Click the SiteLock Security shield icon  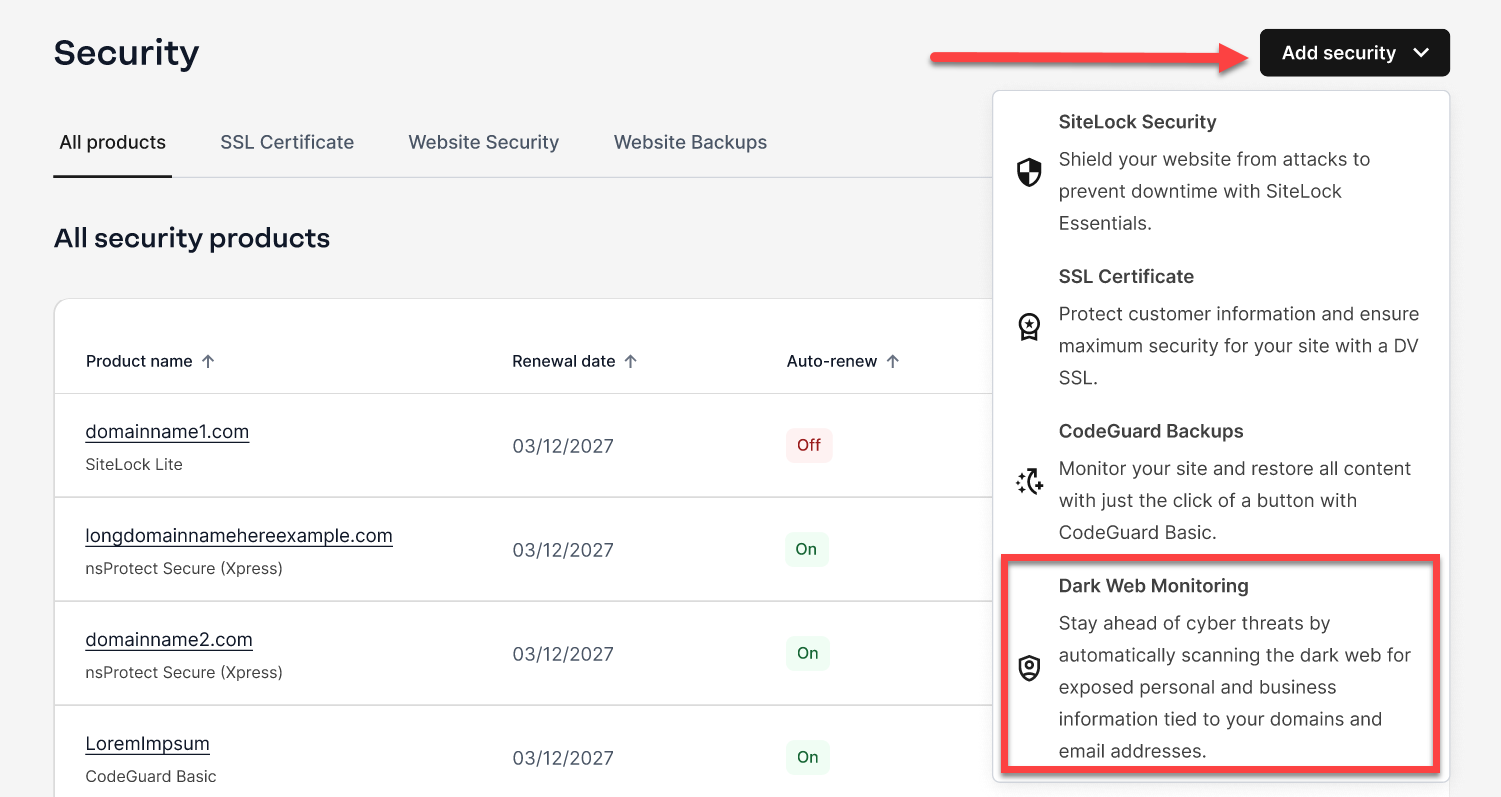[x=1029, y=173]
